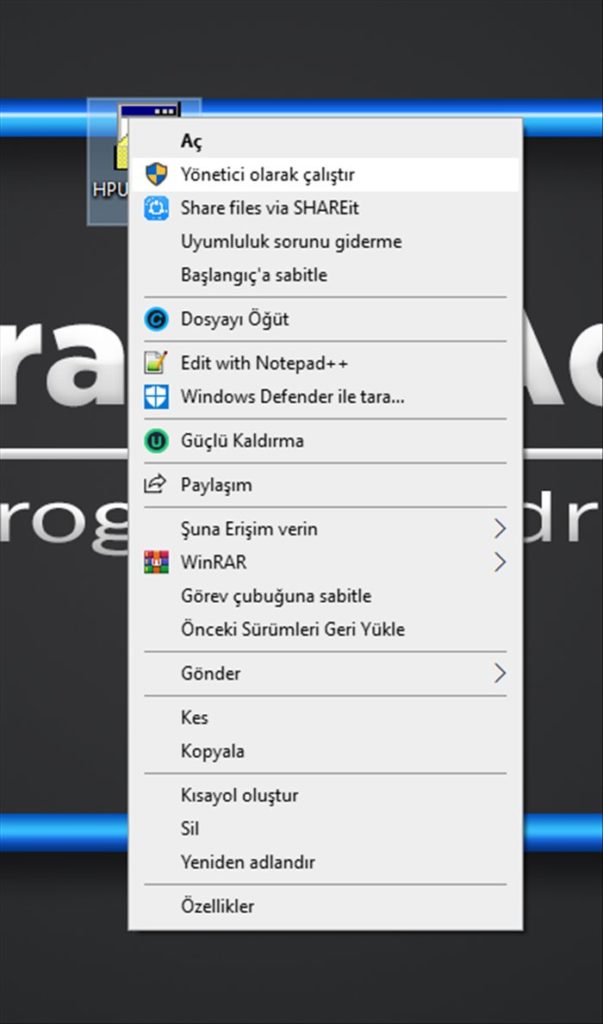
Task: Select Önceki Sürümleri Geri Yükle
Action: [x=325, y=630]
